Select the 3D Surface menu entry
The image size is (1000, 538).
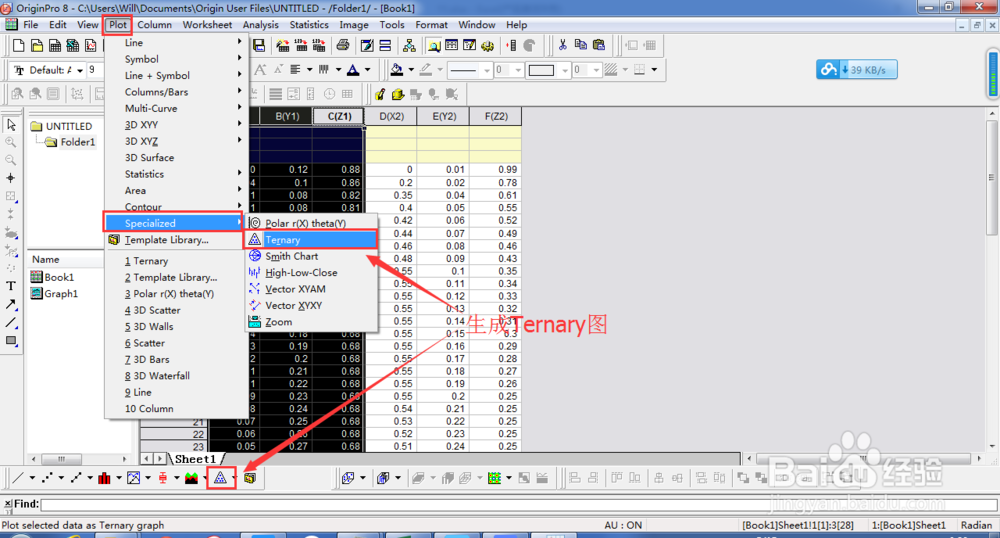coord(177,157)
